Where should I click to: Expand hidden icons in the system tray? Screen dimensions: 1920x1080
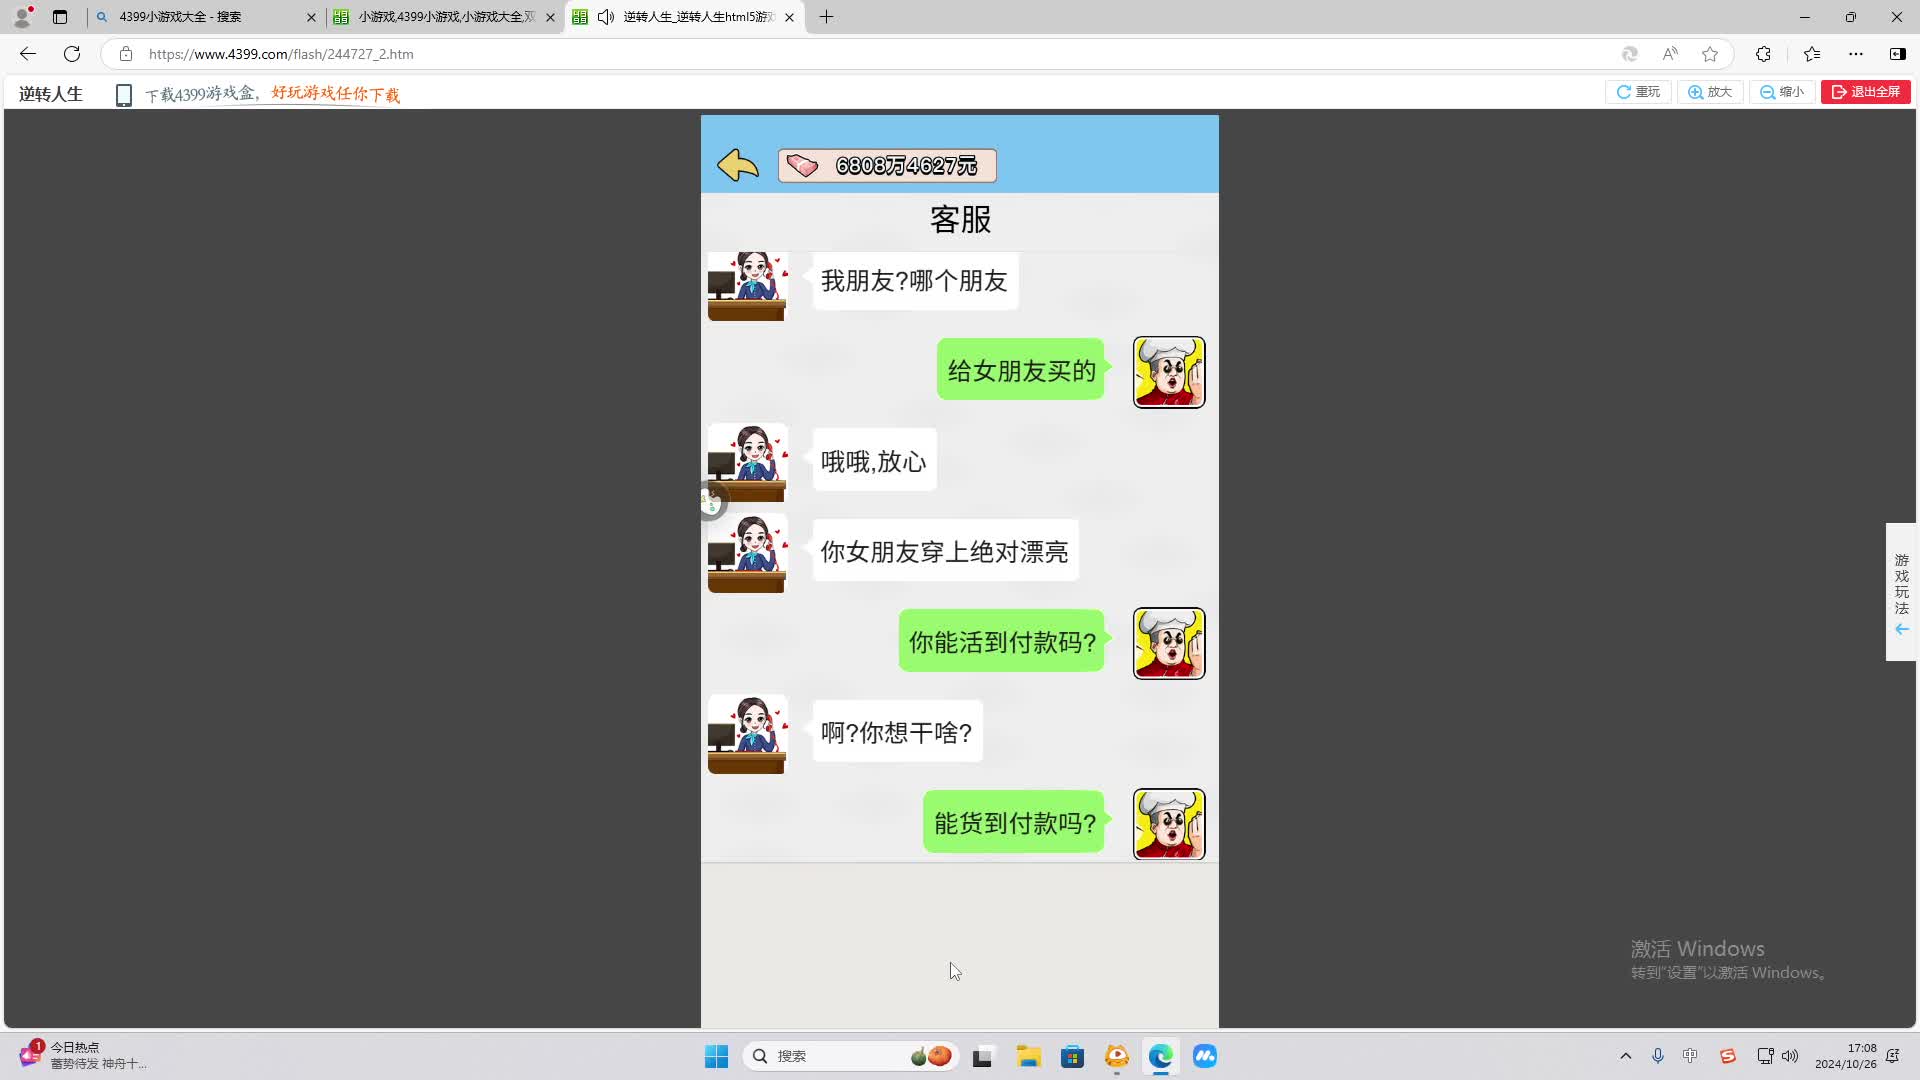(1626, 1055)
